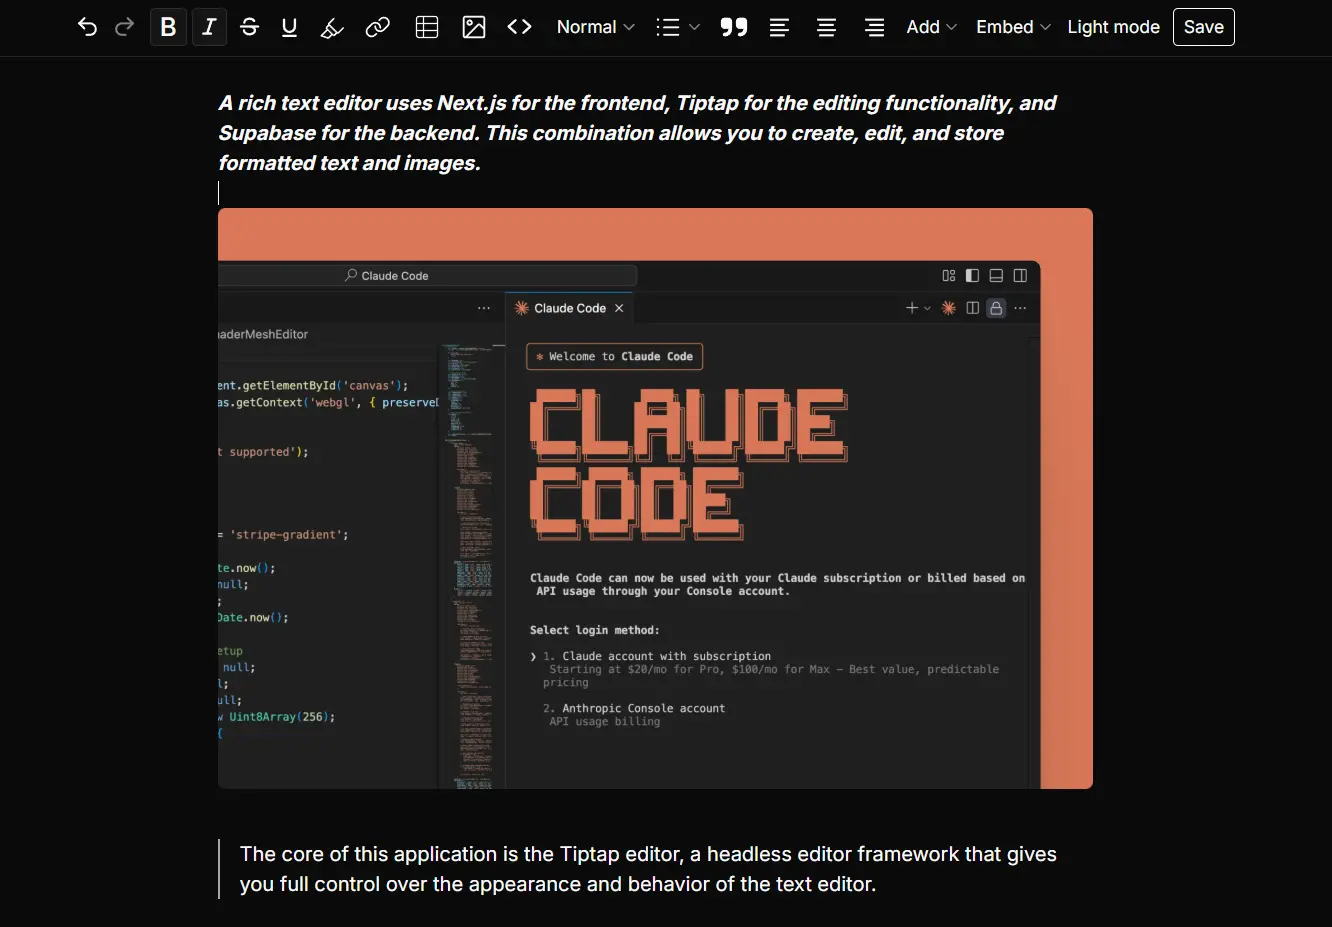Expand the list type dropdown
The image size is (1332, 927).
[677, 27]
